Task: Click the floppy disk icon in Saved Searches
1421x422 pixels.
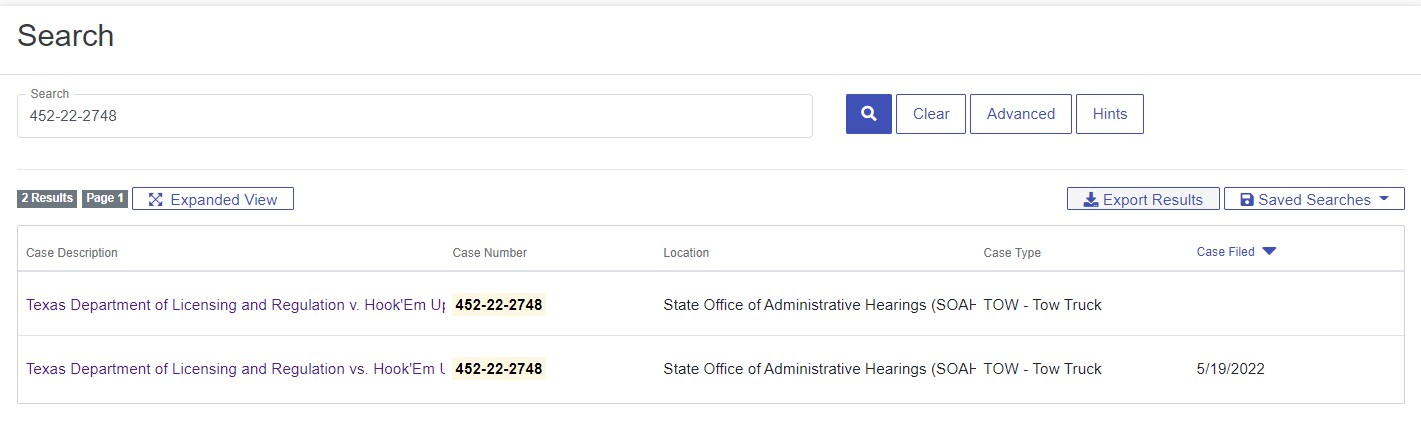Action: coord(1246,199)
